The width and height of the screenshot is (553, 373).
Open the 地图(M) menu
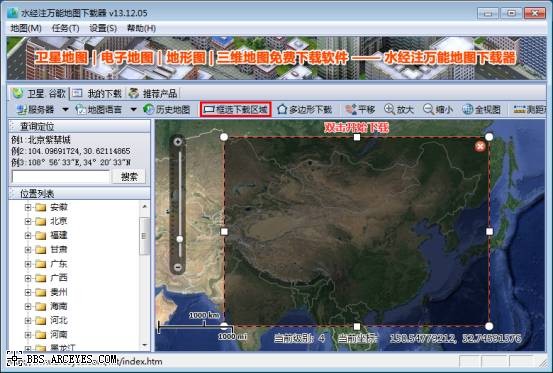[x=26, y=28]
